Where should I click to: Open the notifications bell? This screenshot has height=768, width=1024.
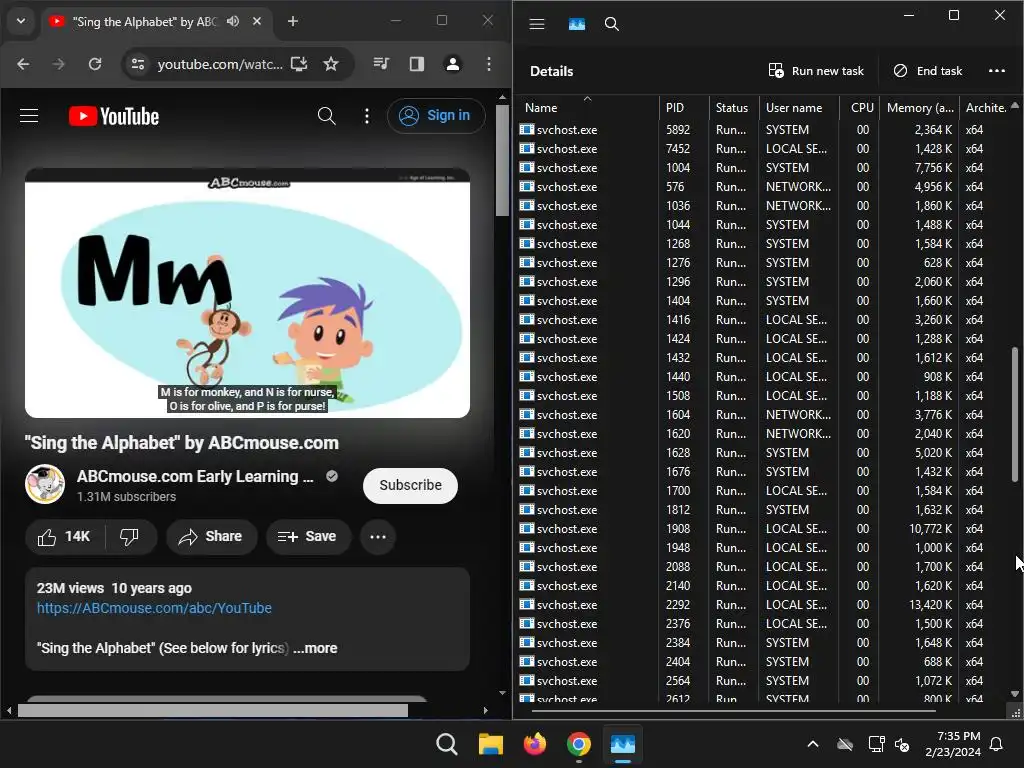tap(997, 744)
